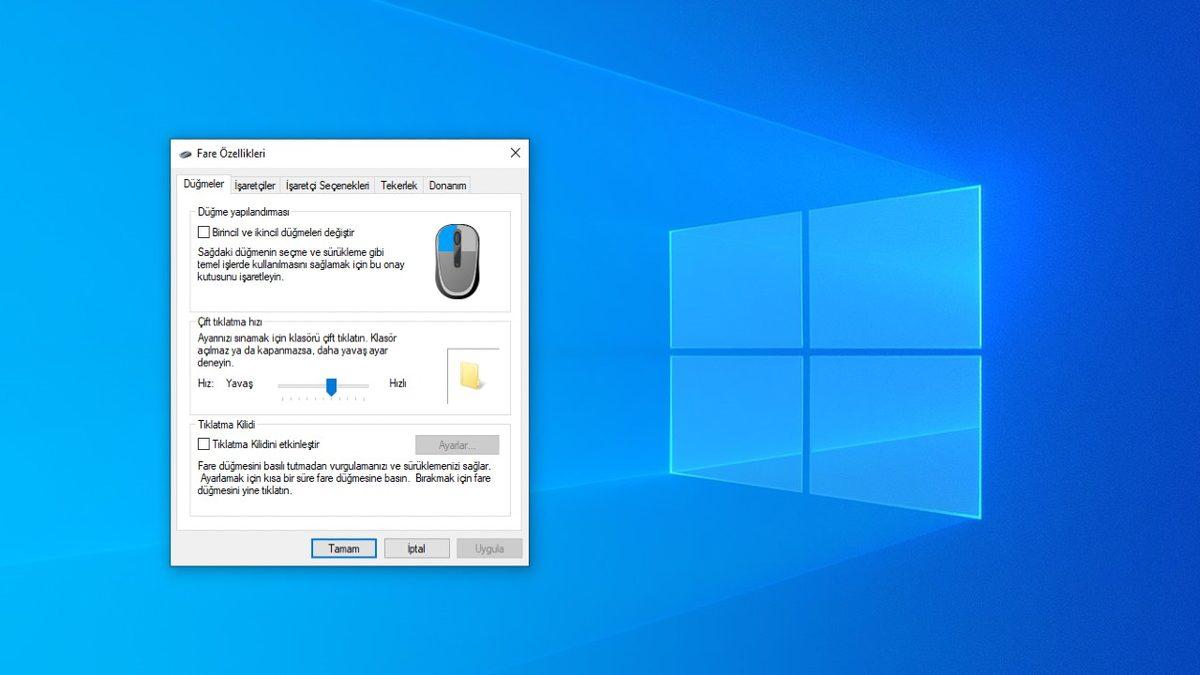Select the Tekerlek tab
The image size is (1200, 675).
(398, 185)
